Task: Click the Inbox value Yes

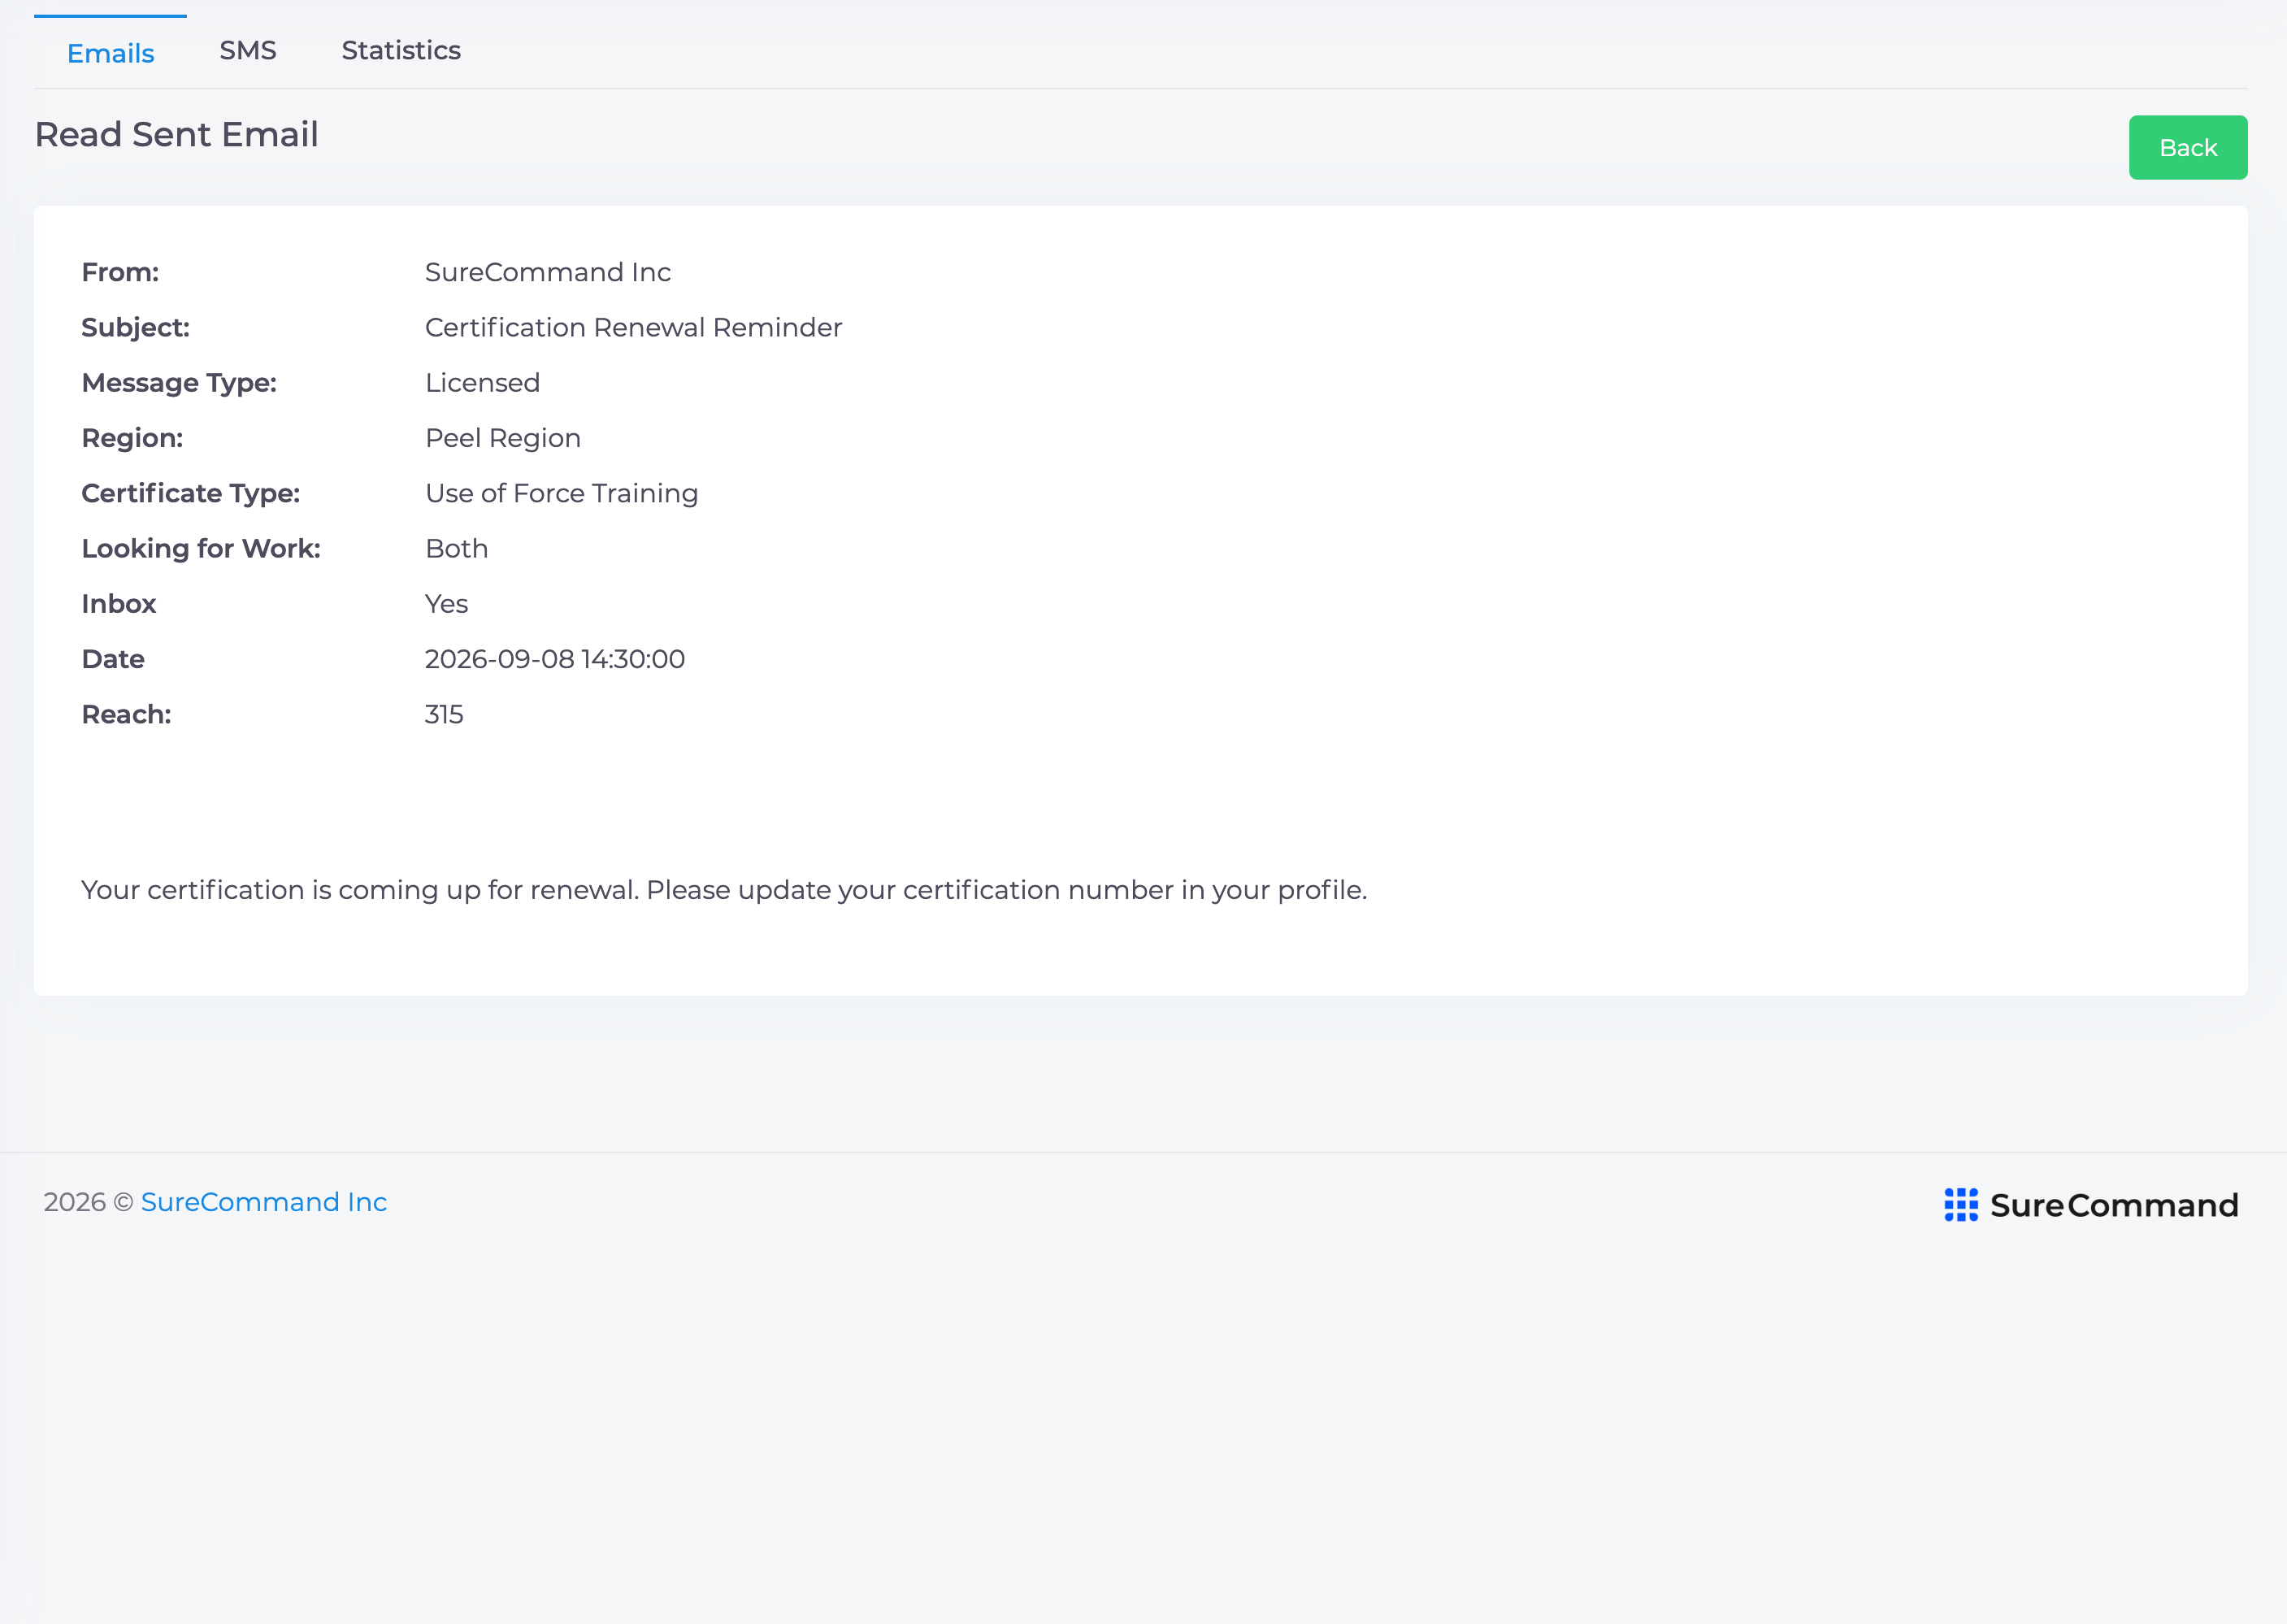Action: [x=446, y=604]
